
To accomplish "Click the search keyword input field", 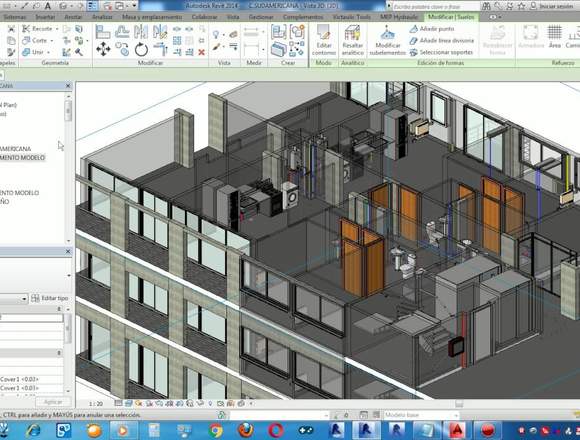I will click(435, 6).
